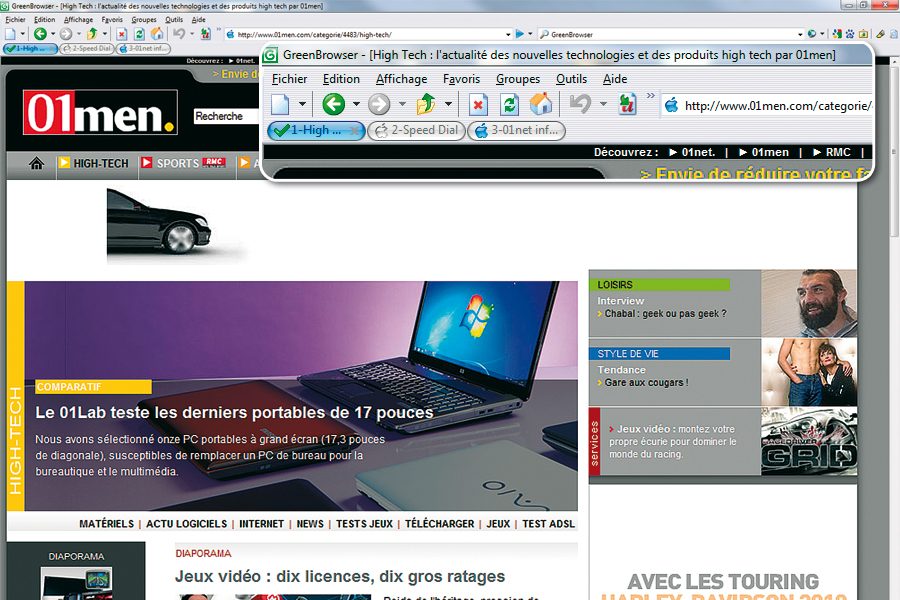Open the 'Jeux vidéo : dix licences' diaporama headline
The height and width of the screenshot is (600, 900).
coord(340,576)
